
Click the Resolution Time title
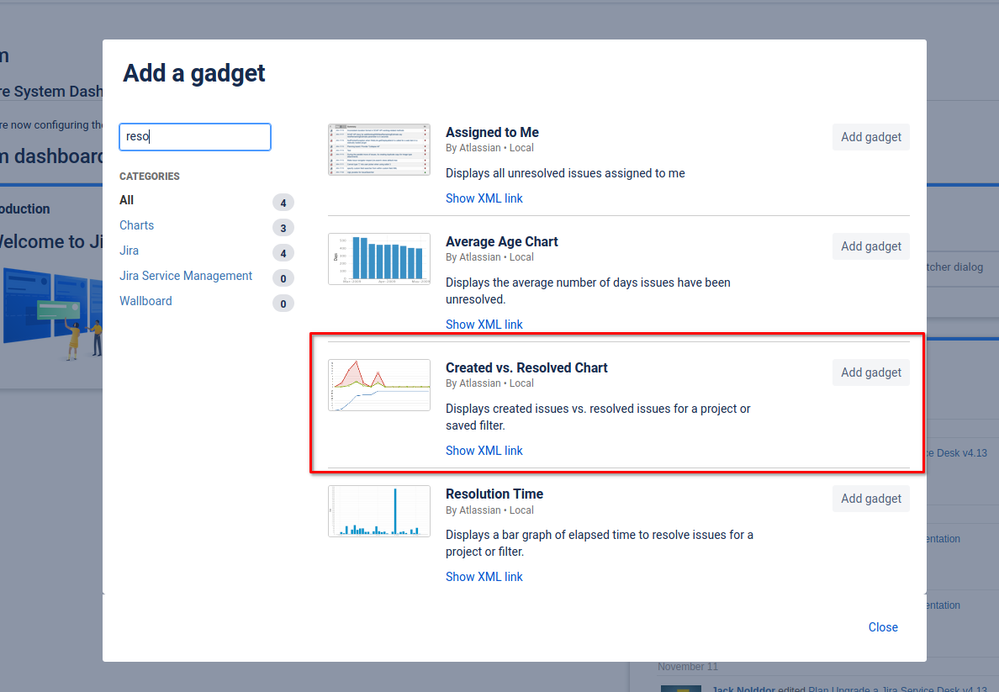tap(494, 494)
